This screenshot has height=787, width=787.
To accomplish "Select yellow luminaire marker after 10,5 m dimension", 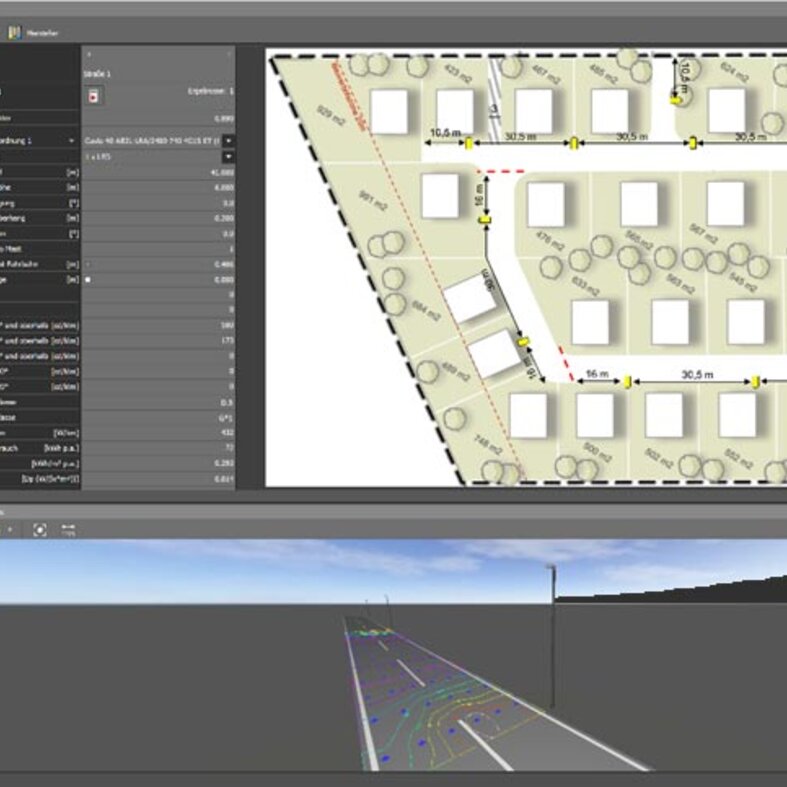I will (x=469, y=145).
